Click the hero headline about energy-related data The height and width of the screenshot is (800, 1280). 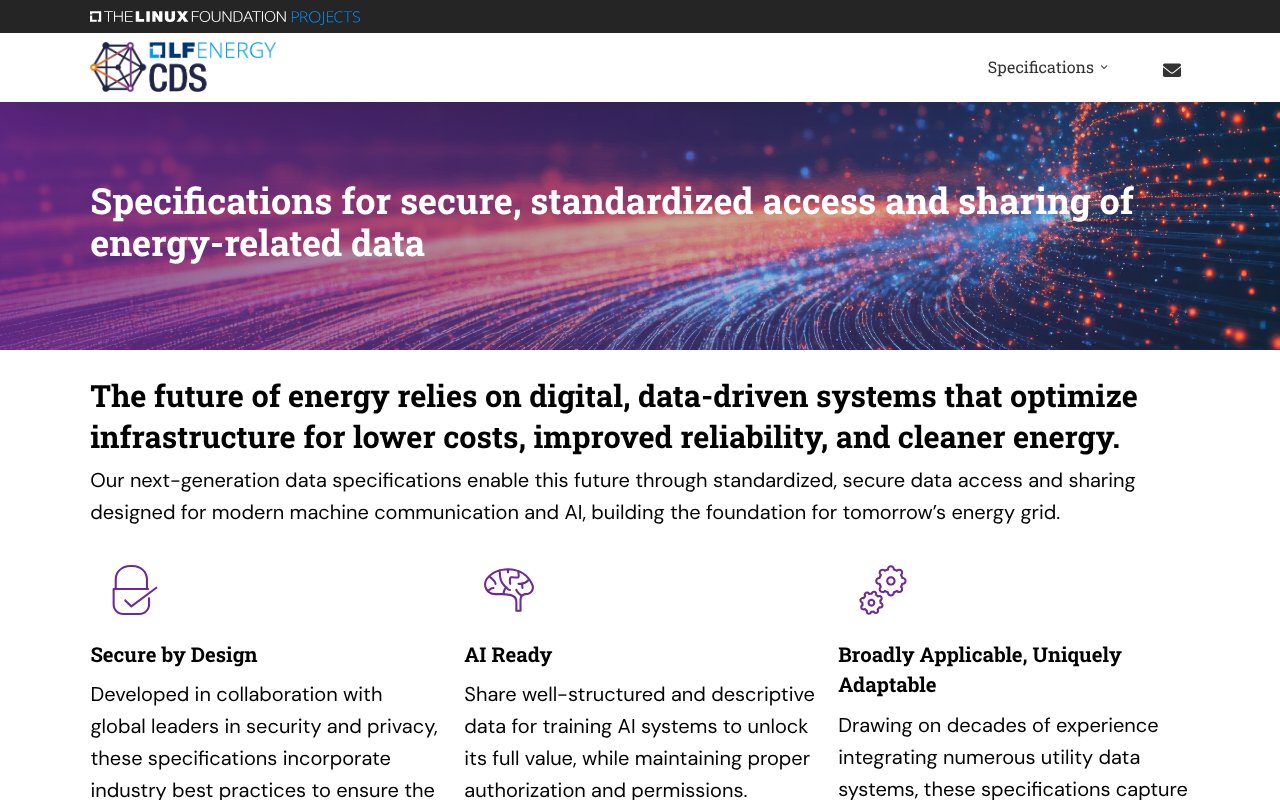(611, 221)
